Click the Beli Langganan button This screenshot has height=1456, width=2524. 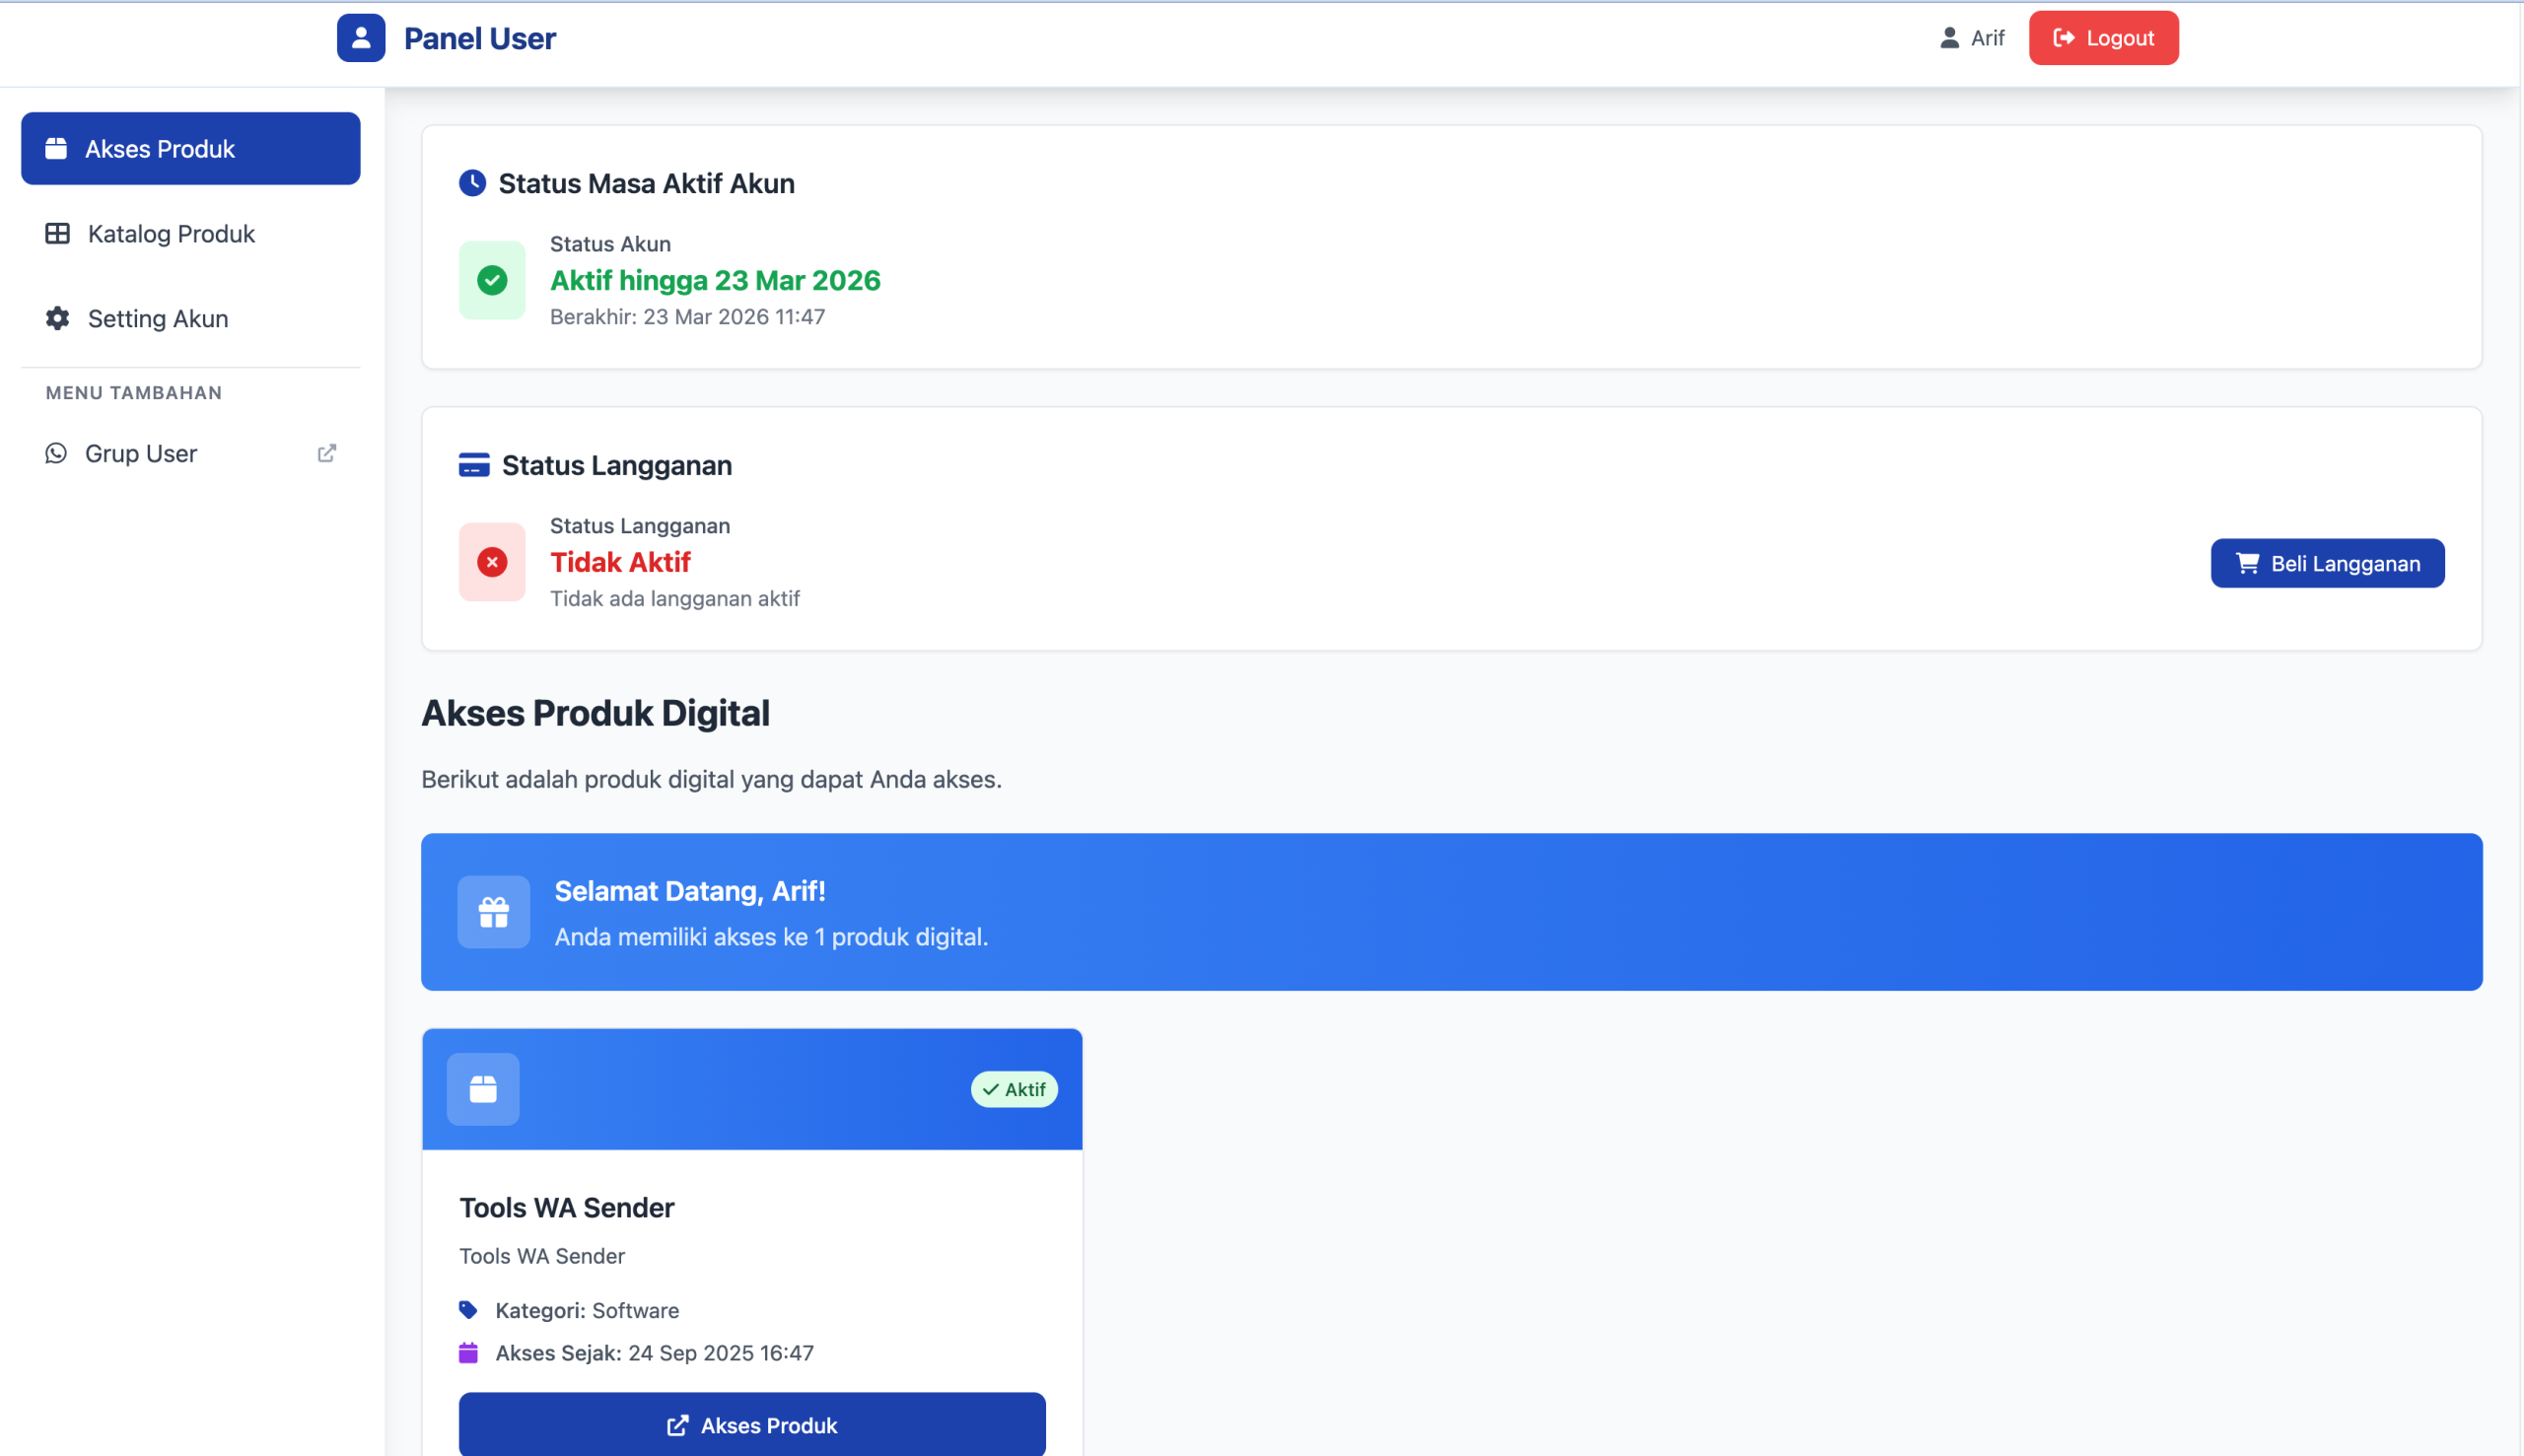(2327, 563)
